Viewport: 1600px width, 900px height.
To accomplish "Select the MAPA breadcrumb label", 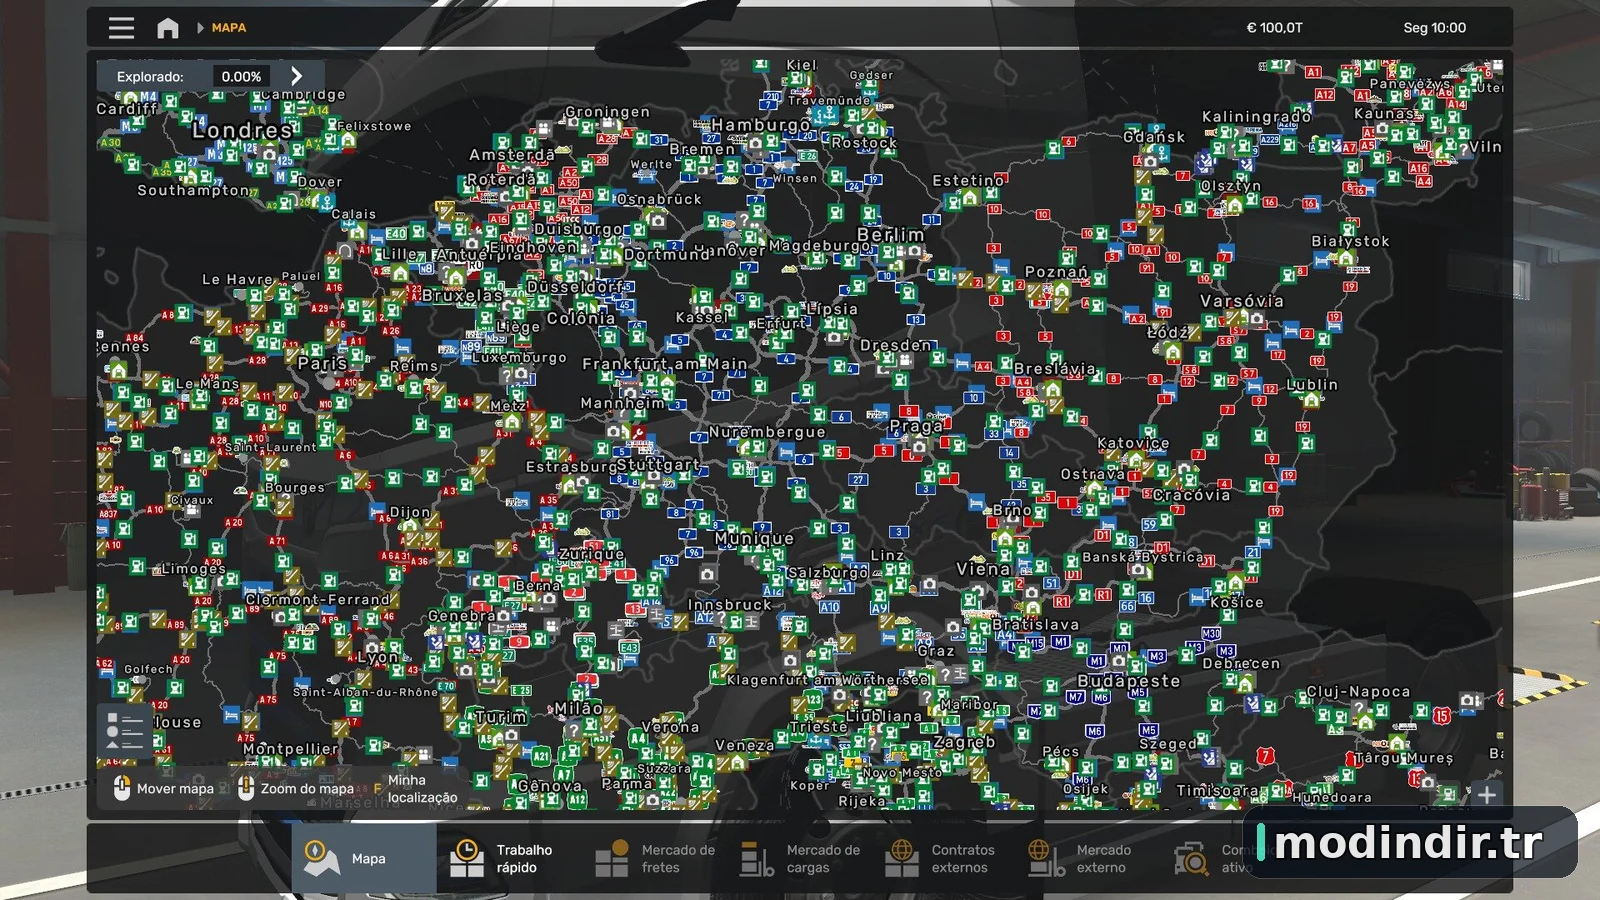I will click(229, 28).
